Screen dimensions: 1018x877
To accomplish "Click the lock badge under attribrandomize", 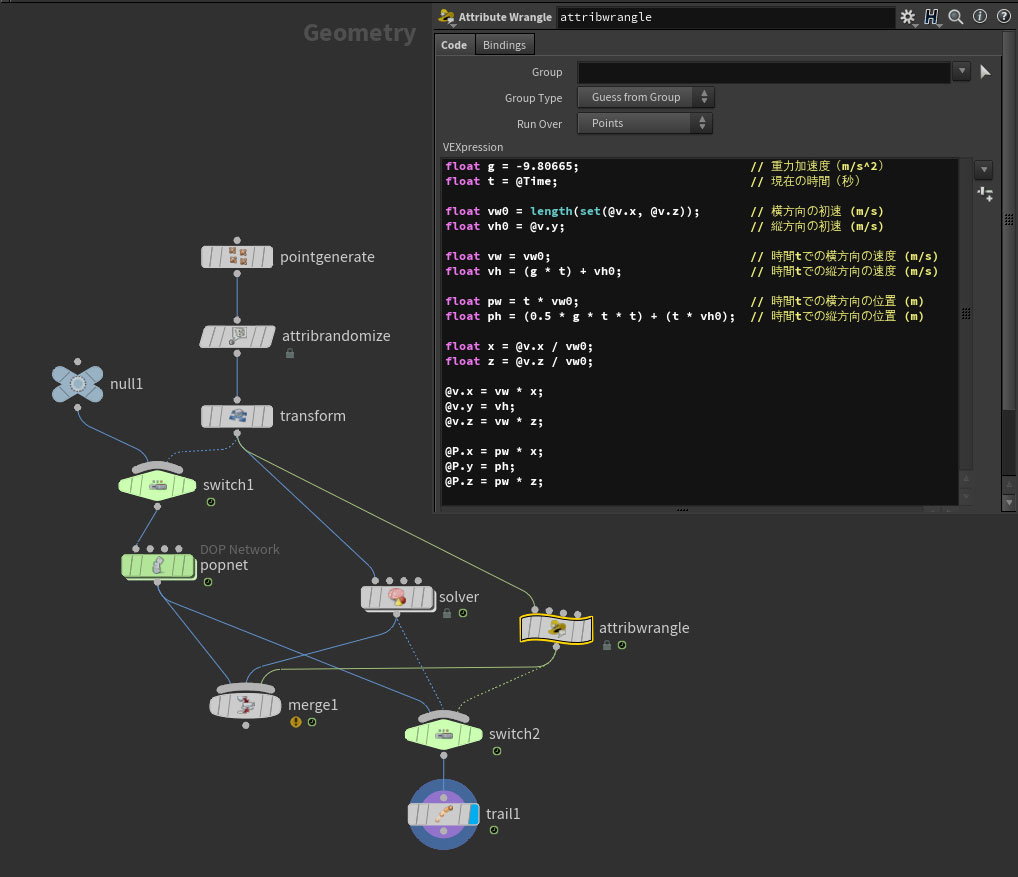I will point(290,353).
